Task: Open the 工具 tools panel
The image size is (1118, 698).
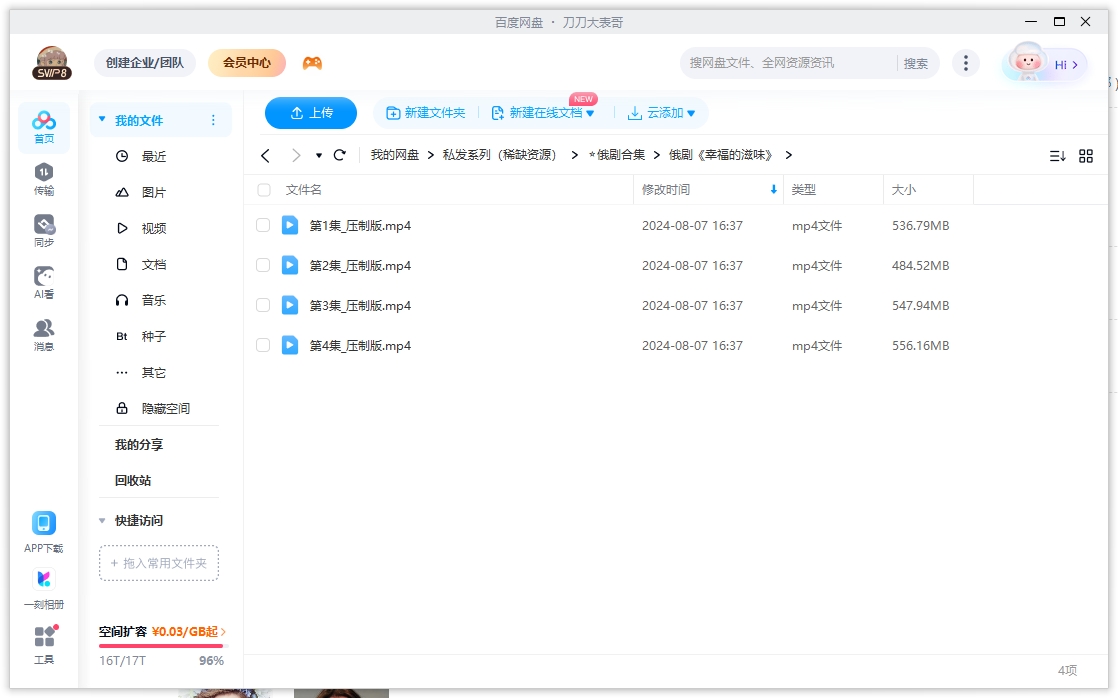Action: coord(43,640)
